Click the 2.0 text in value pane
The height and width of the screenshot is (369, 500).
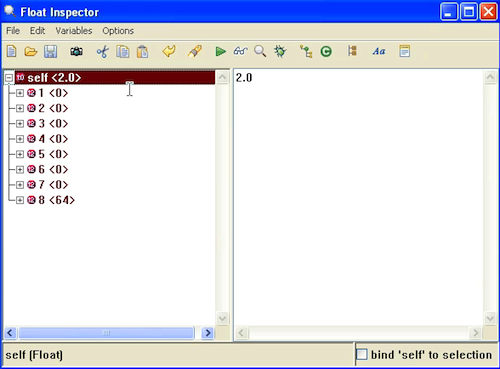[x=244, y=78]
